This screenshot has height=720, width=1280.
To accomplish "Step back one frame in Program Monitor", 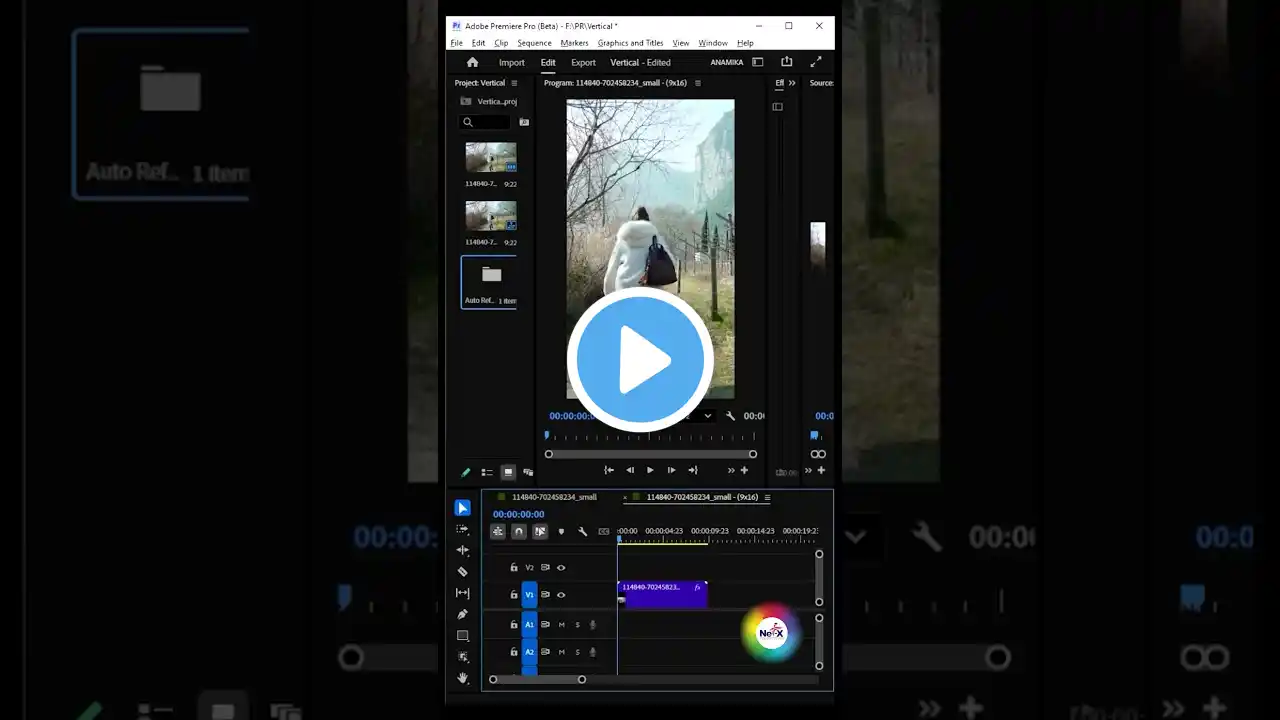I will pyautogui.click(x=630, y=470).
